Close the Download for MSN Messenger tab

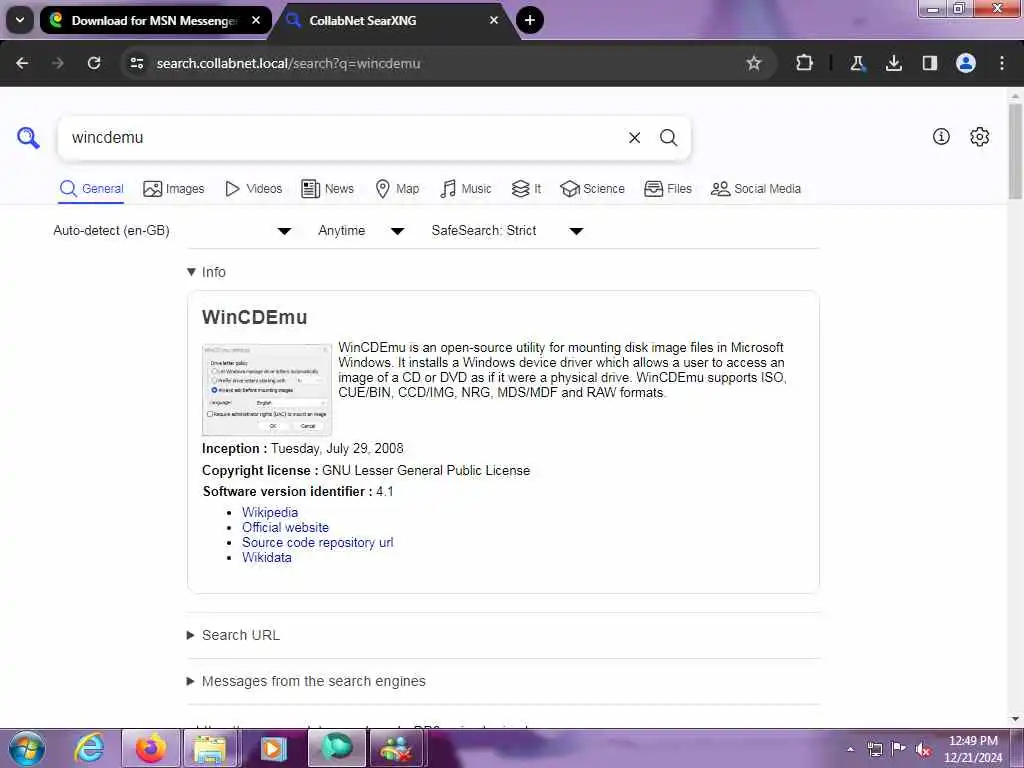256,20
